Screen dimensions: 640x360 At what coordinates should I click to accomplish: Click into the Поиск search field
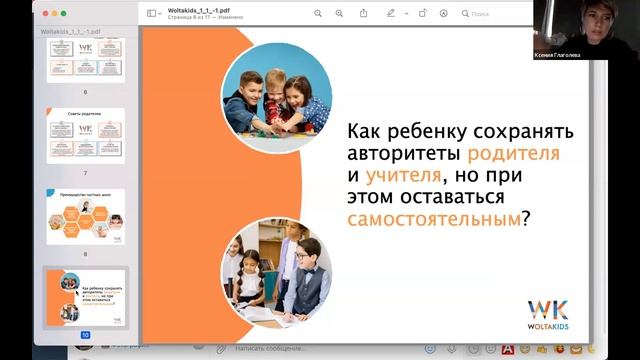(496, 13)
